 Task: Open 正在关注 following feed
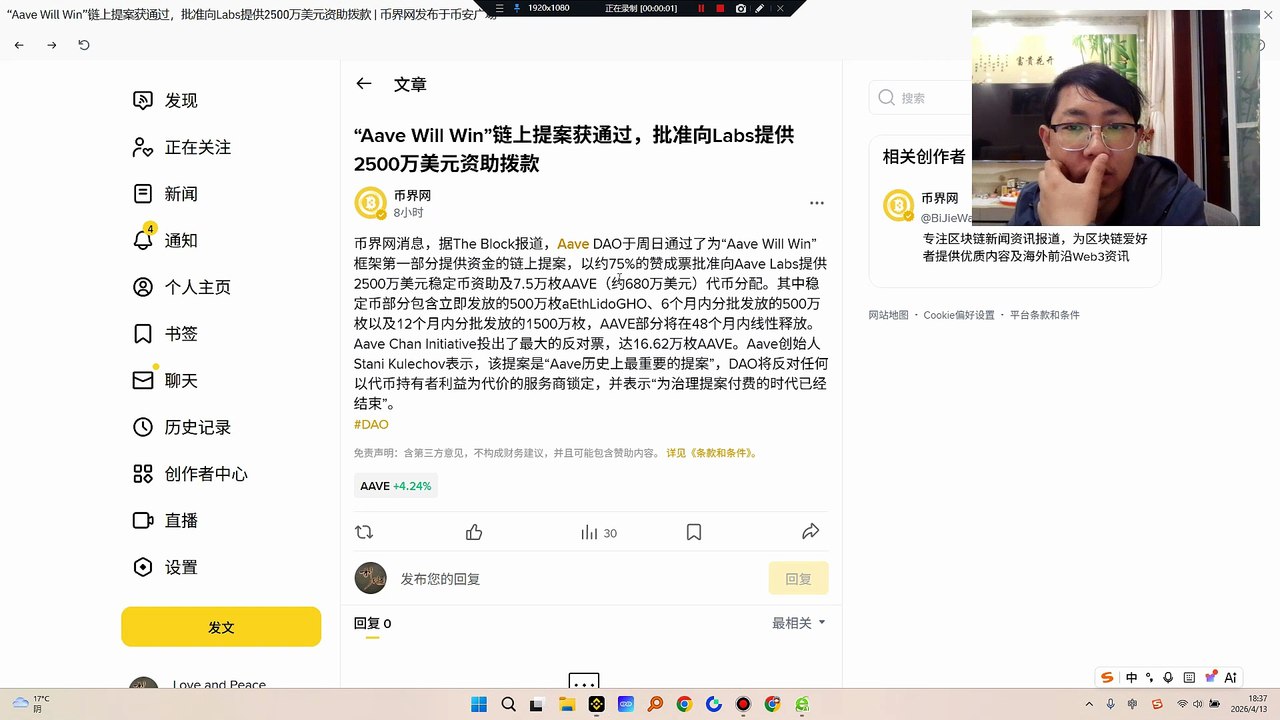(x=182, y=148)
